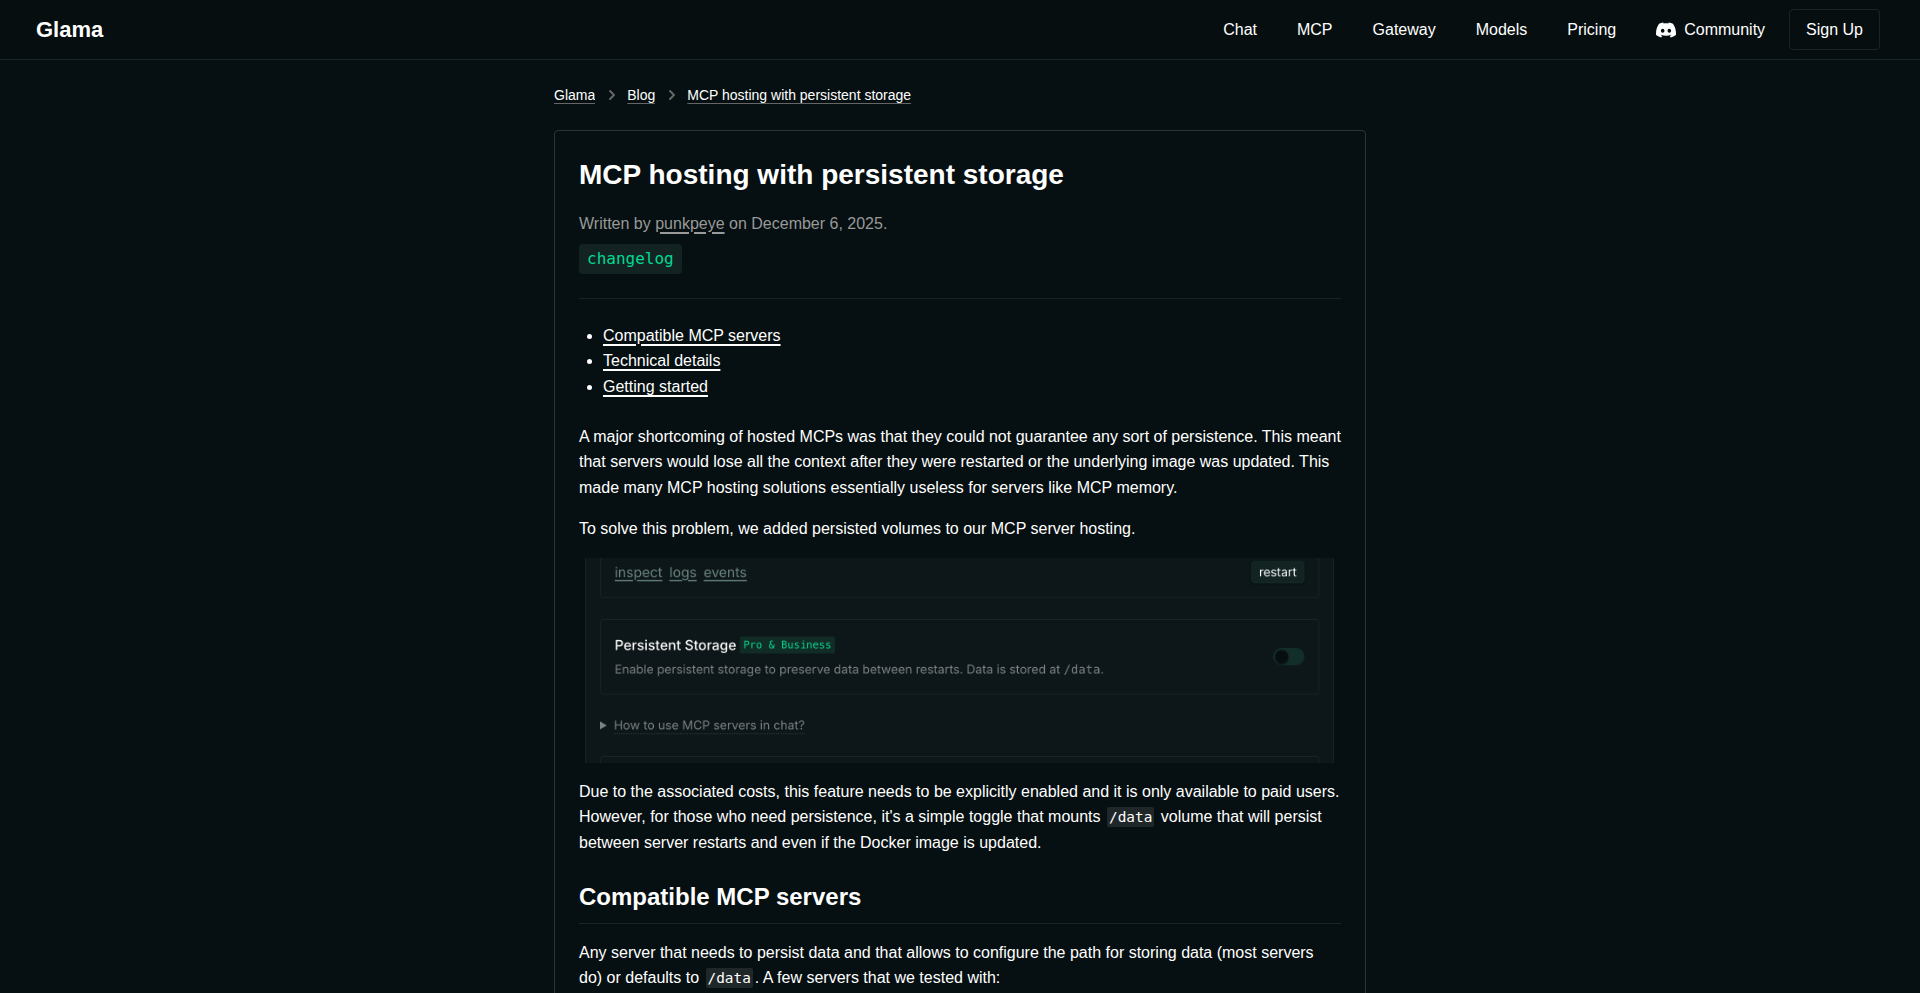Viewport: 1920px width, 993px height.
Task: Follow the 'Compatible MCP servers' link
Action: [x=691, y=335]
